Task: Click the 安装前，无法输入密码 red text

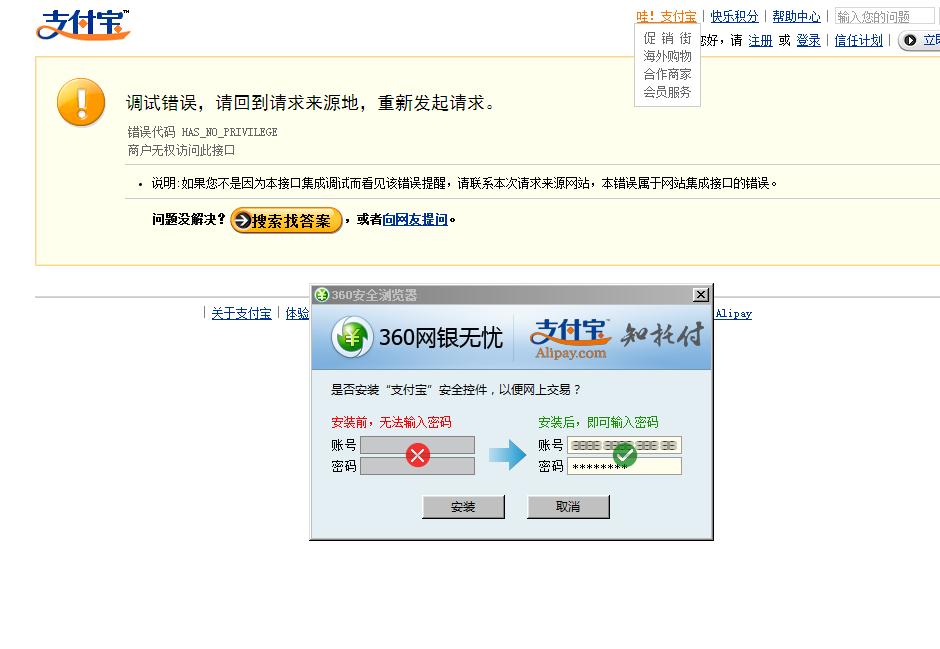Action: (x=391, y=422)
